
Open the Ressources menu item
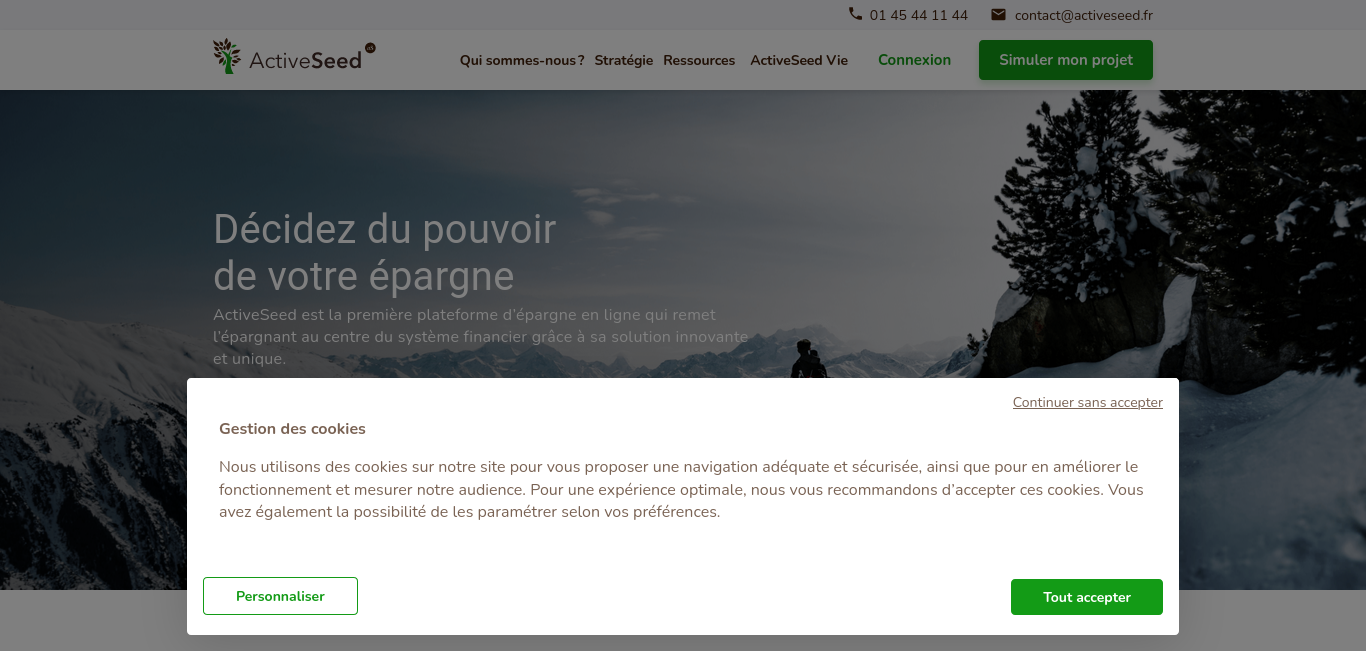pos(699,60)
